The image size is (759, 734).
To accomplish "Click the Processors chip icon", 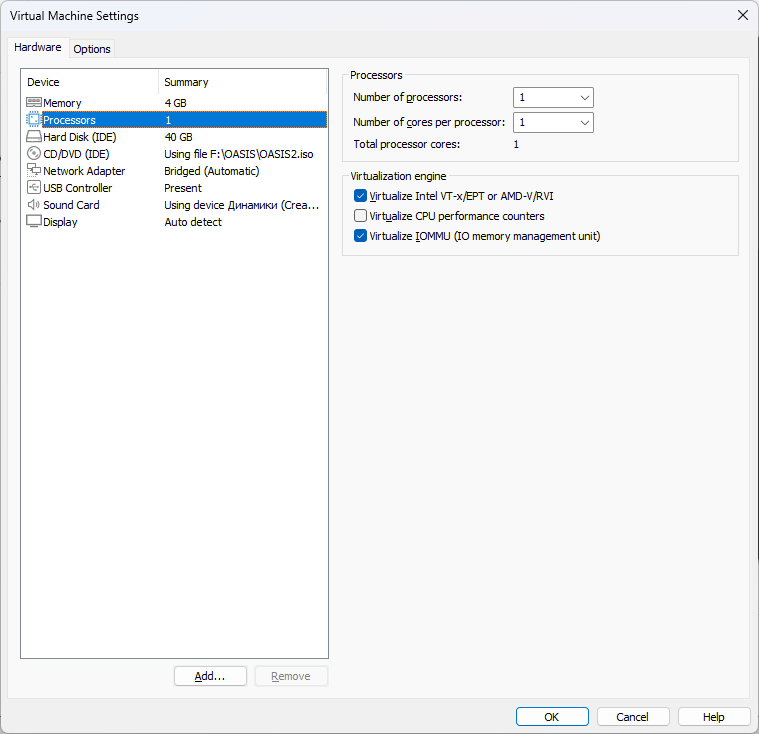I will click(34, 120).
